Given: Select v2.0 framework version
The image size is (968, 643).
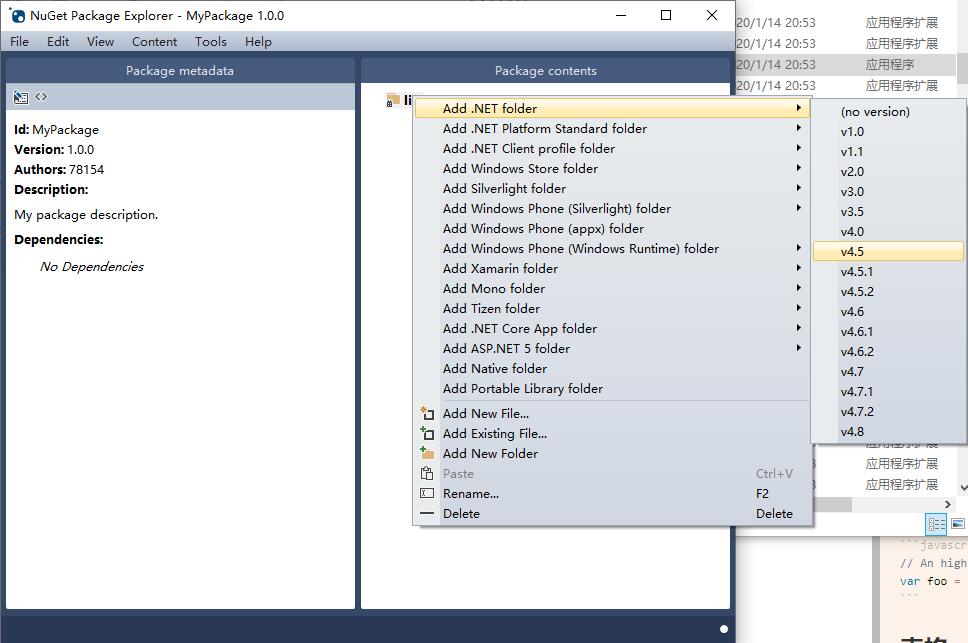Looking at the screenshot, I should pos(888,172).
